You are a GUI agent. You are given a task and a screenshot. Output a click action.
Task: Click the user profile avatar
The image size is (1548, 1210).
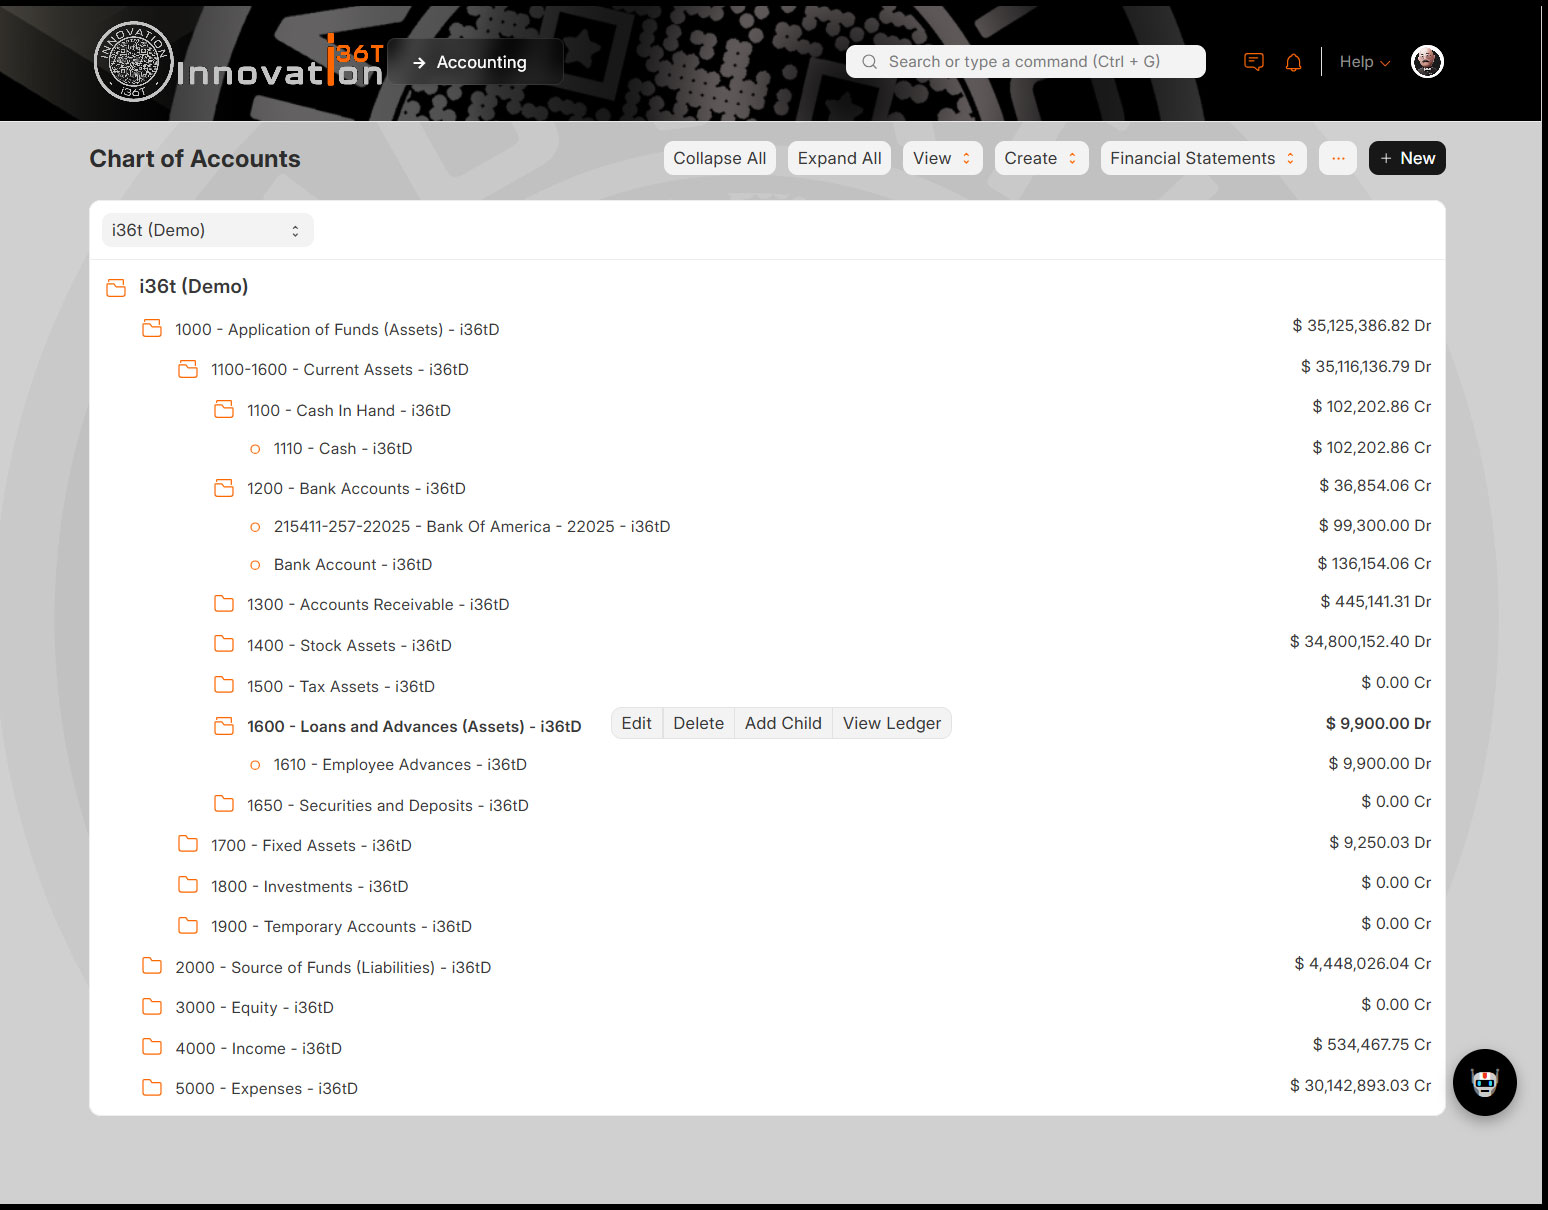click(1426, 62)
